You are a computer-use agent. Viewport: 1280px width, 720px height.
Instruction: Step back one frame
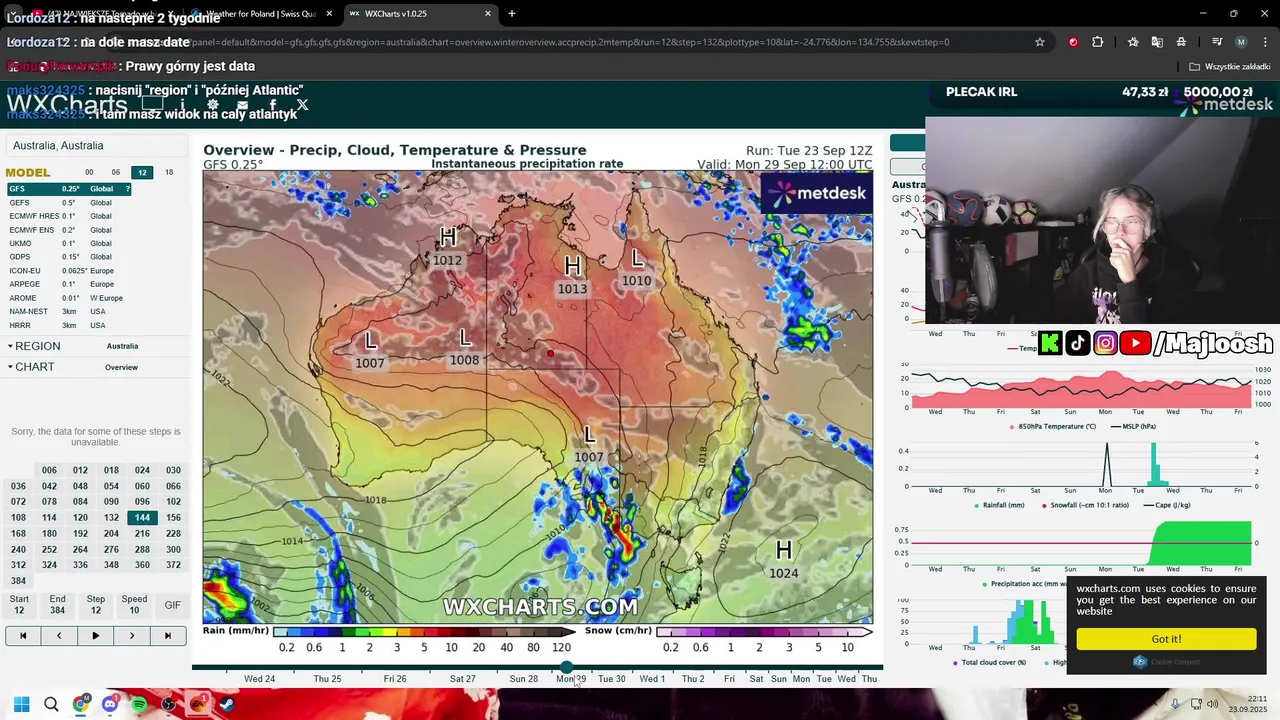[59, 635]
